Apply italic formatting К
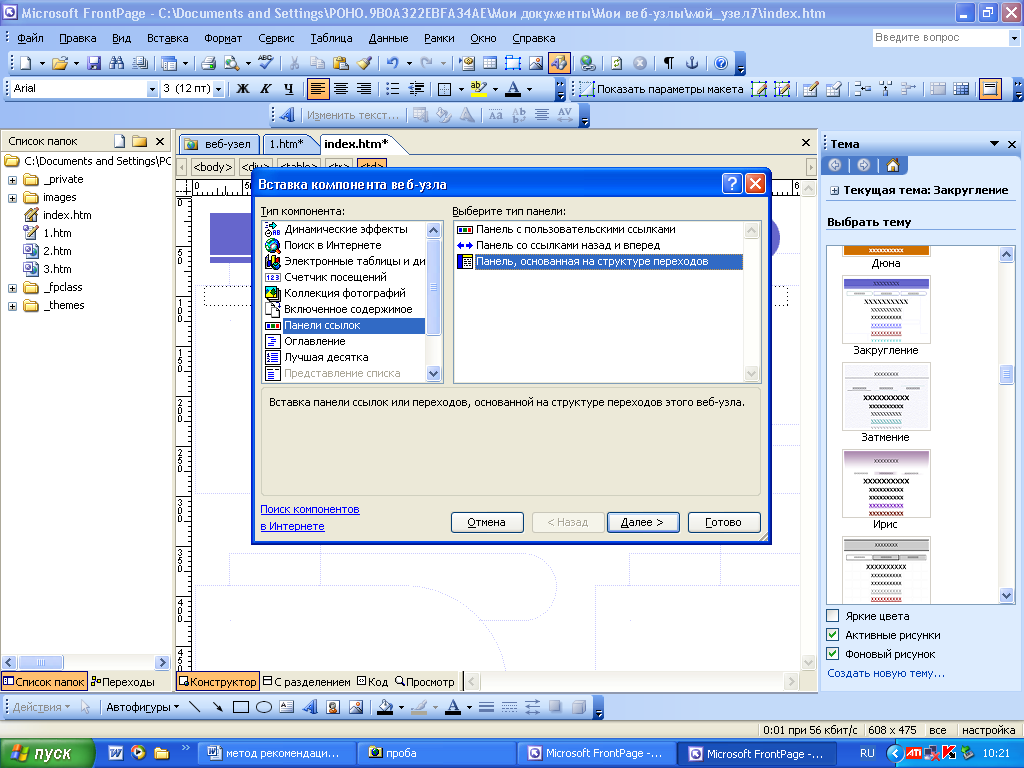 click(x=266, y=88)
